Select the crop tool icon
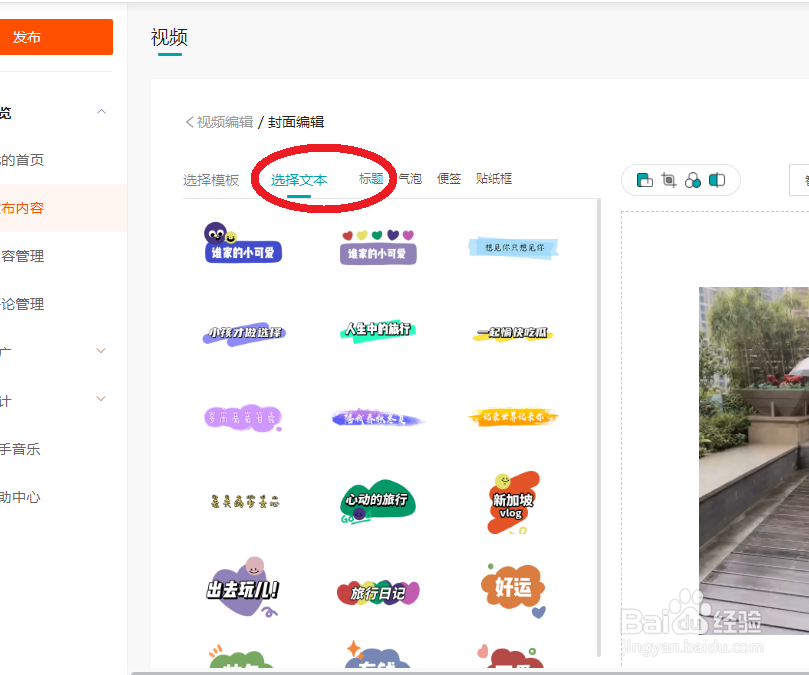The width and height of the screenshot is (809, 675). (668, 180)
